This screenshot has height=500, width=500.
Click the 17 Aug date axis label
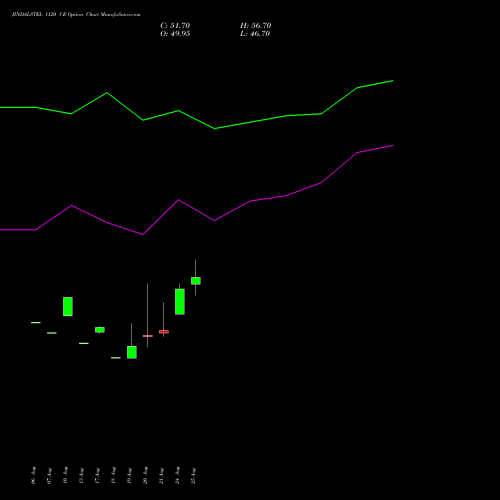point(97,475)
